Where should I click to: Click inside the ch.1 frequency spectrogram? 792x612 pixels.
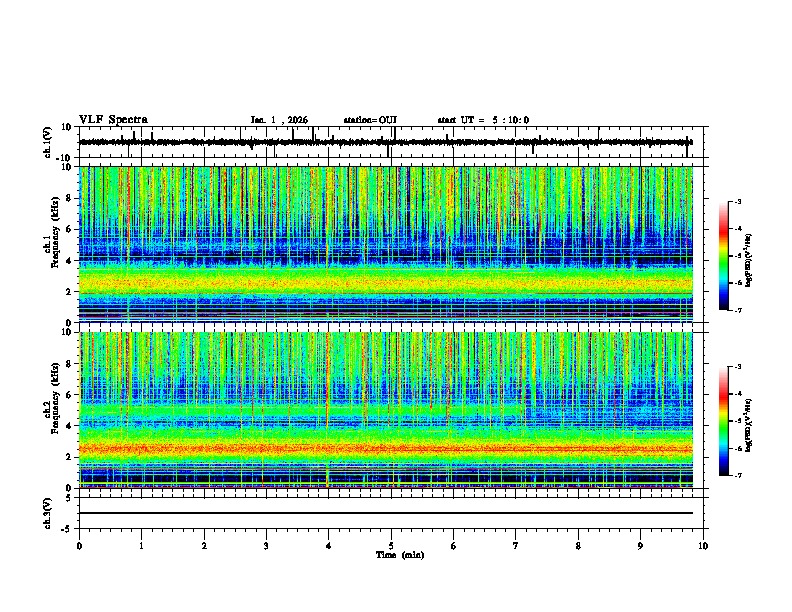tap(386, 244)
